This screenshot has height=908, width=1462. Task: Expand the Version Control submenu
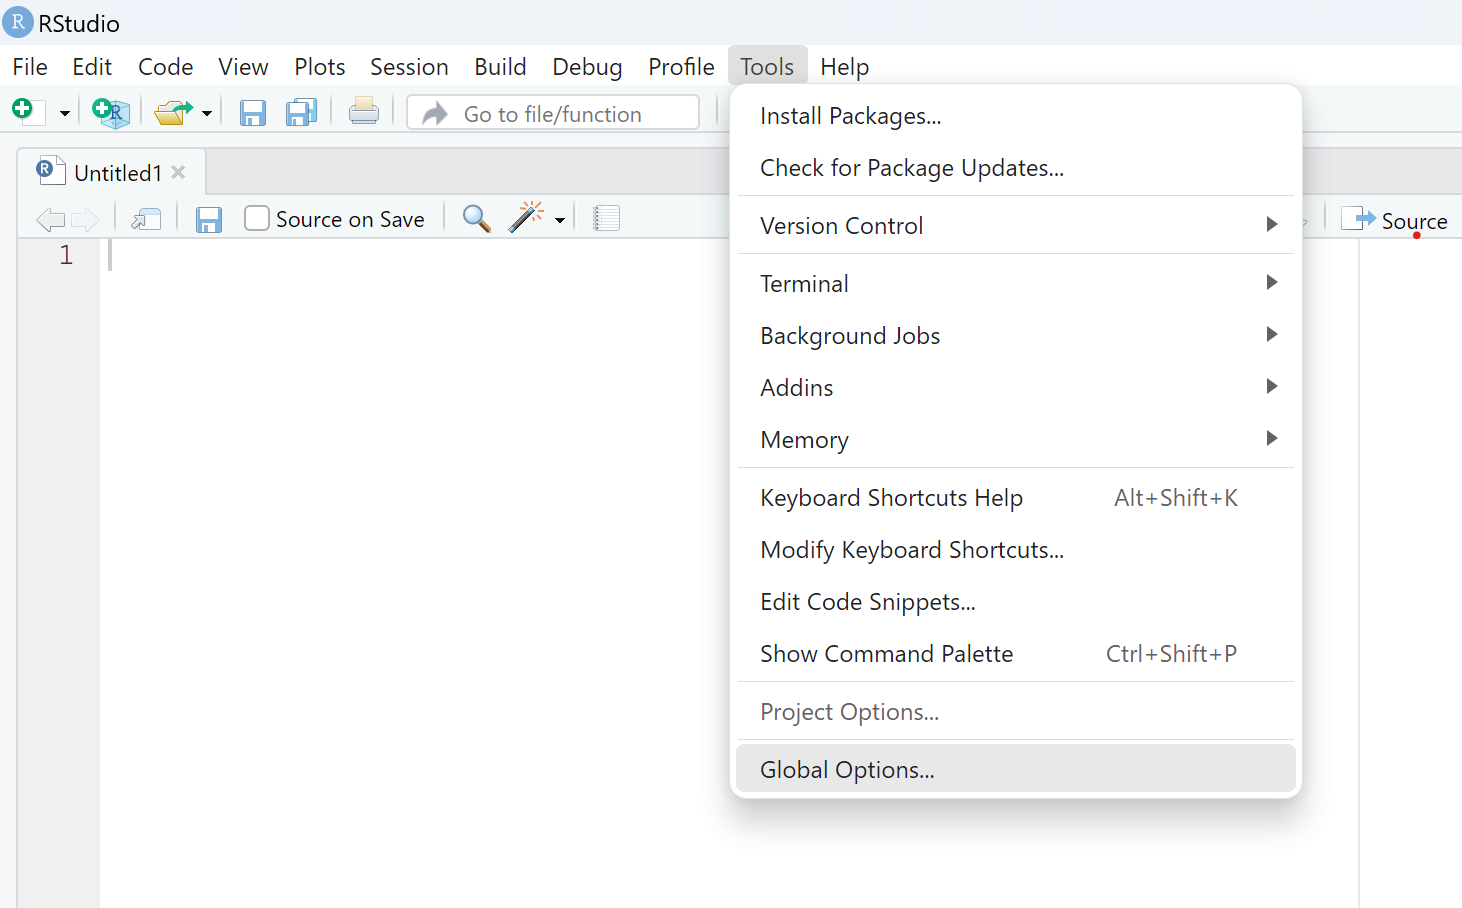pos(1015,225)
